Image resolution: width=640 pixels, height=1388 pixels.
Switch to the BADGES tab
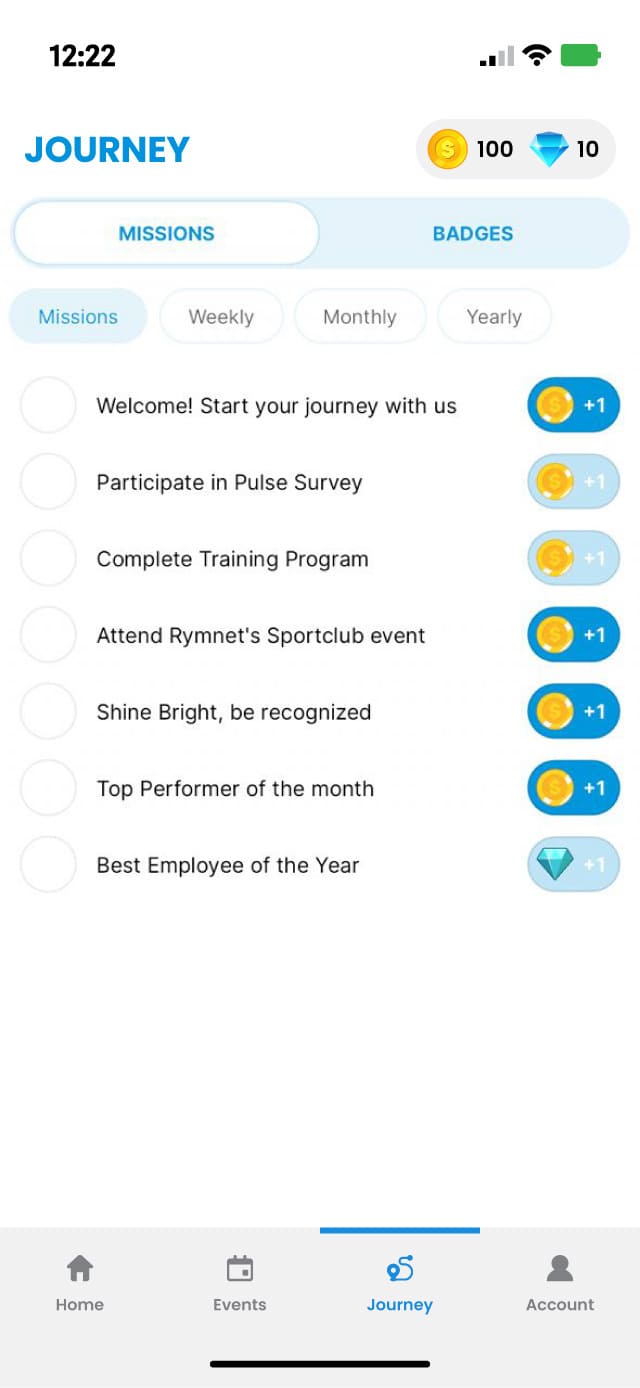pos(473,234)
